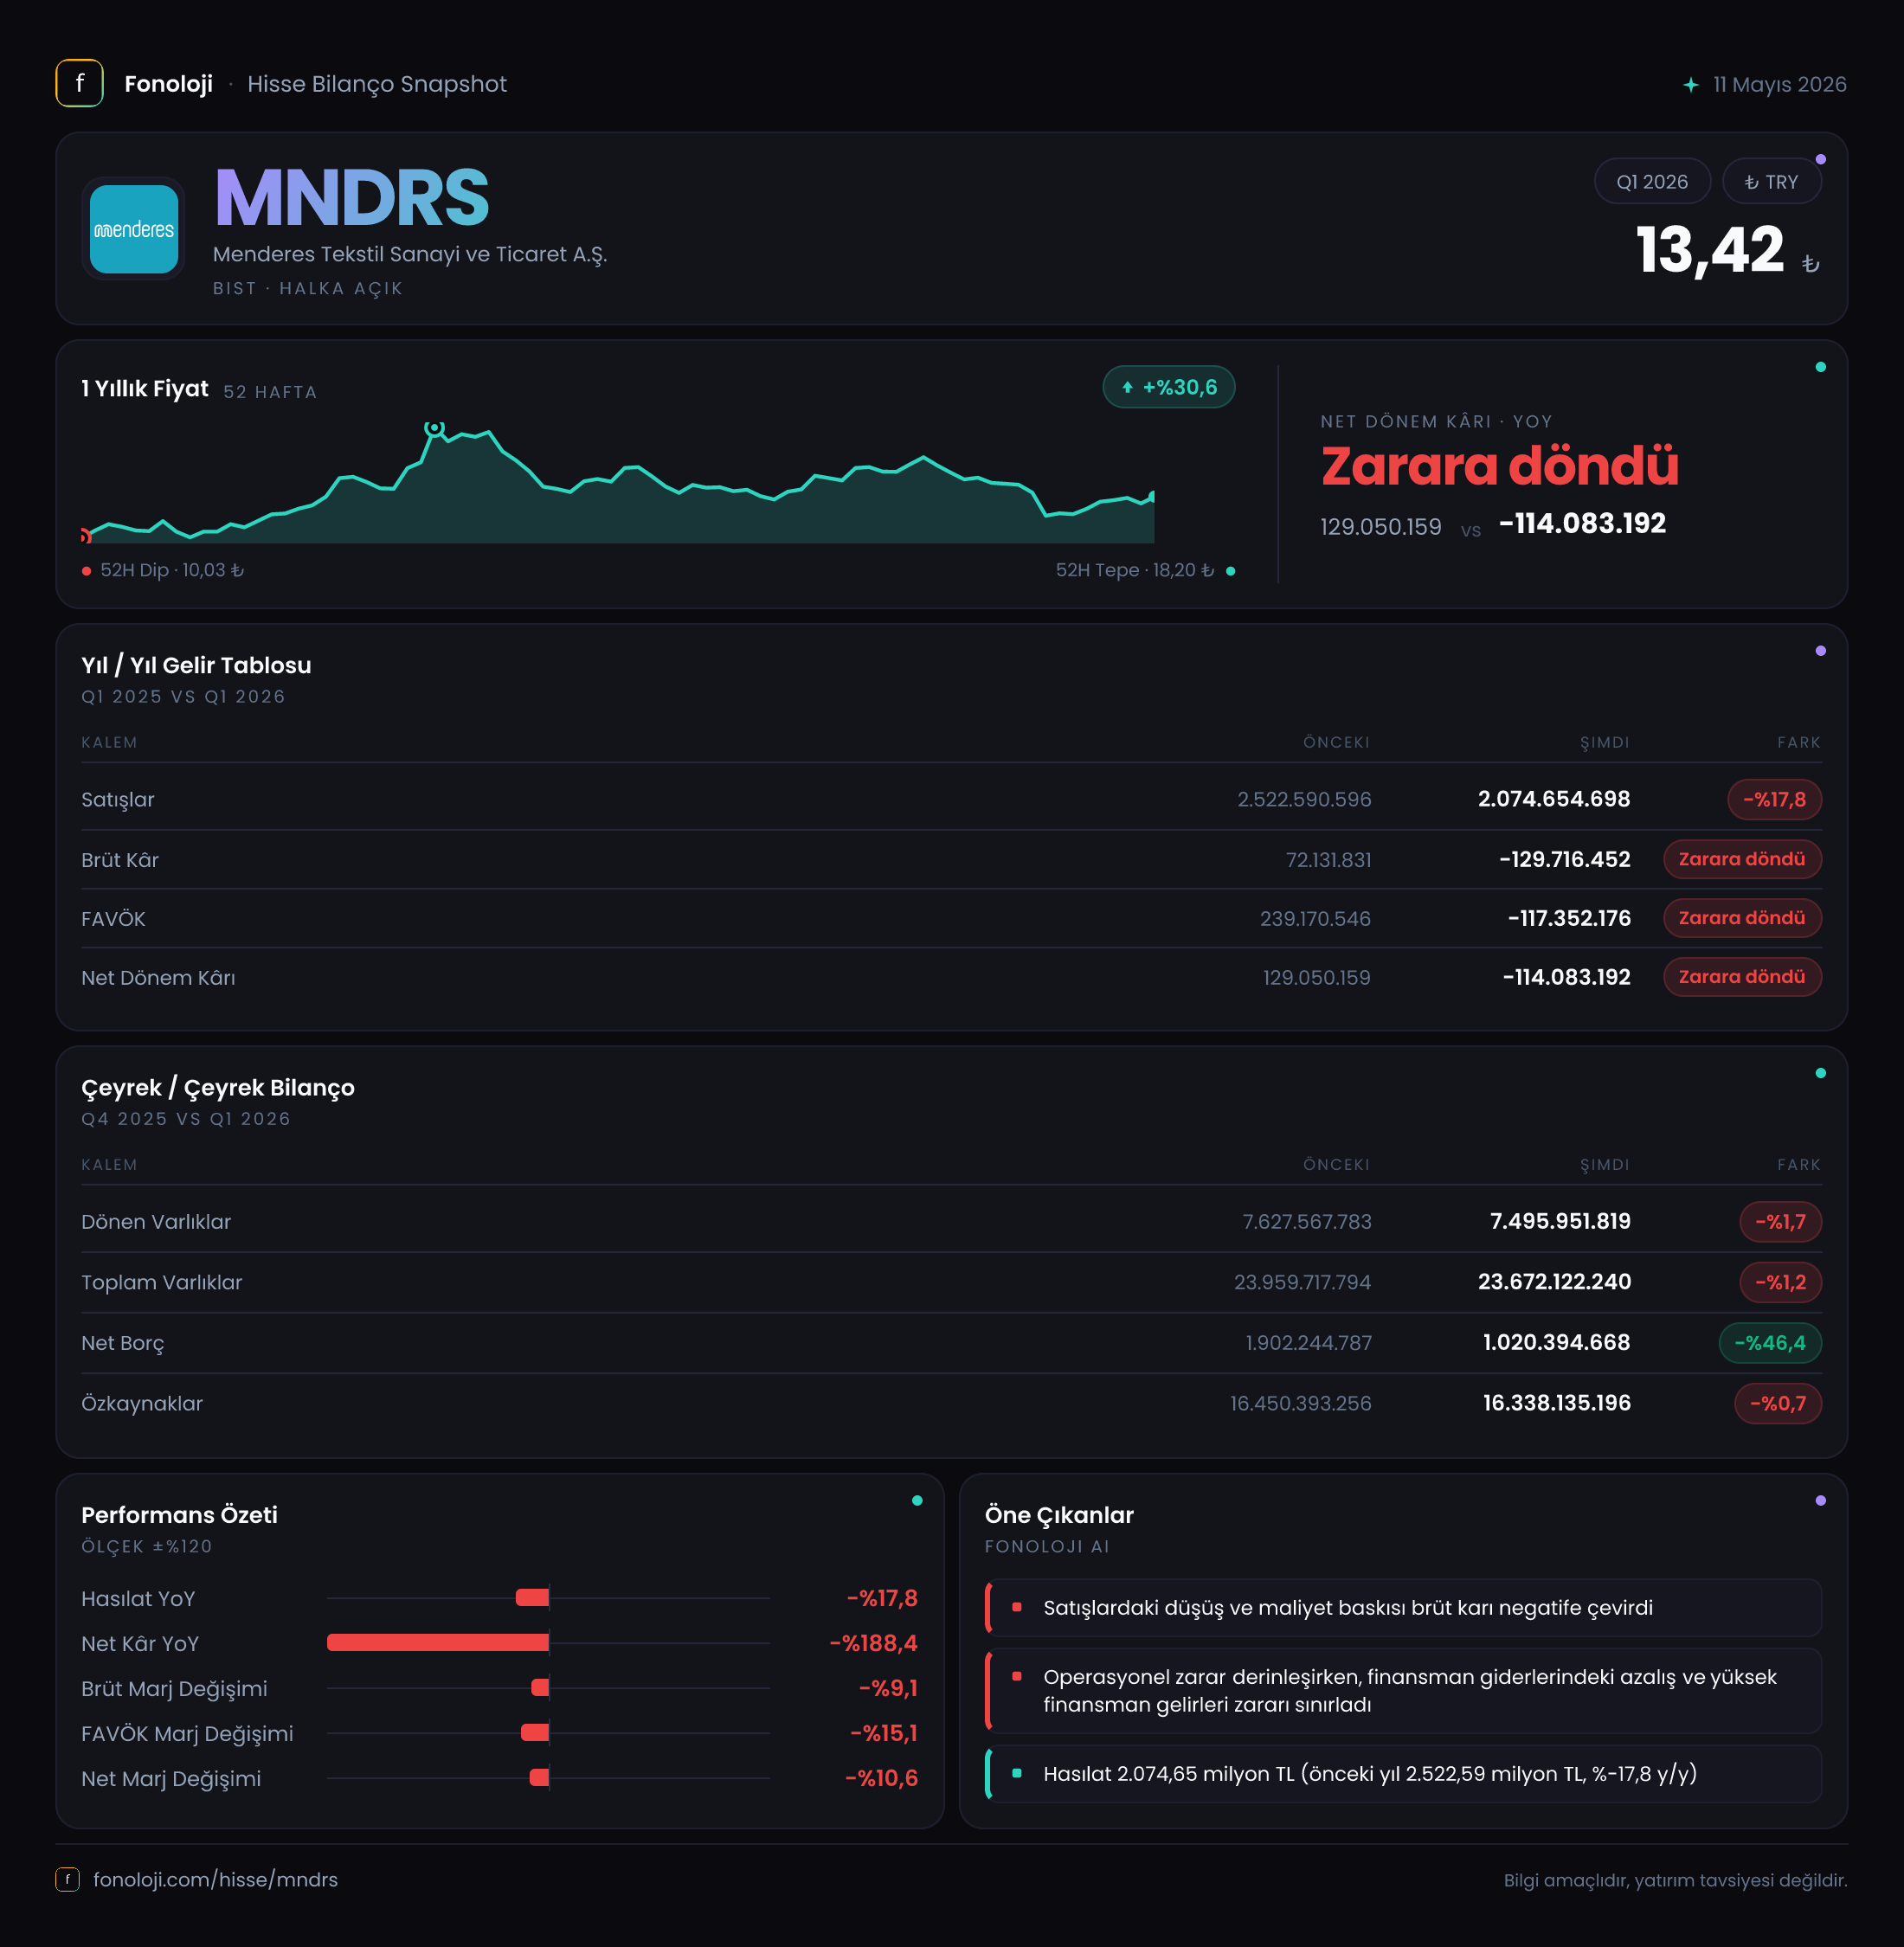The height and width of the screenshot is (1947, 1904).
Task: Click the green sparkle icon beside the date
Action: (1690, 85)
